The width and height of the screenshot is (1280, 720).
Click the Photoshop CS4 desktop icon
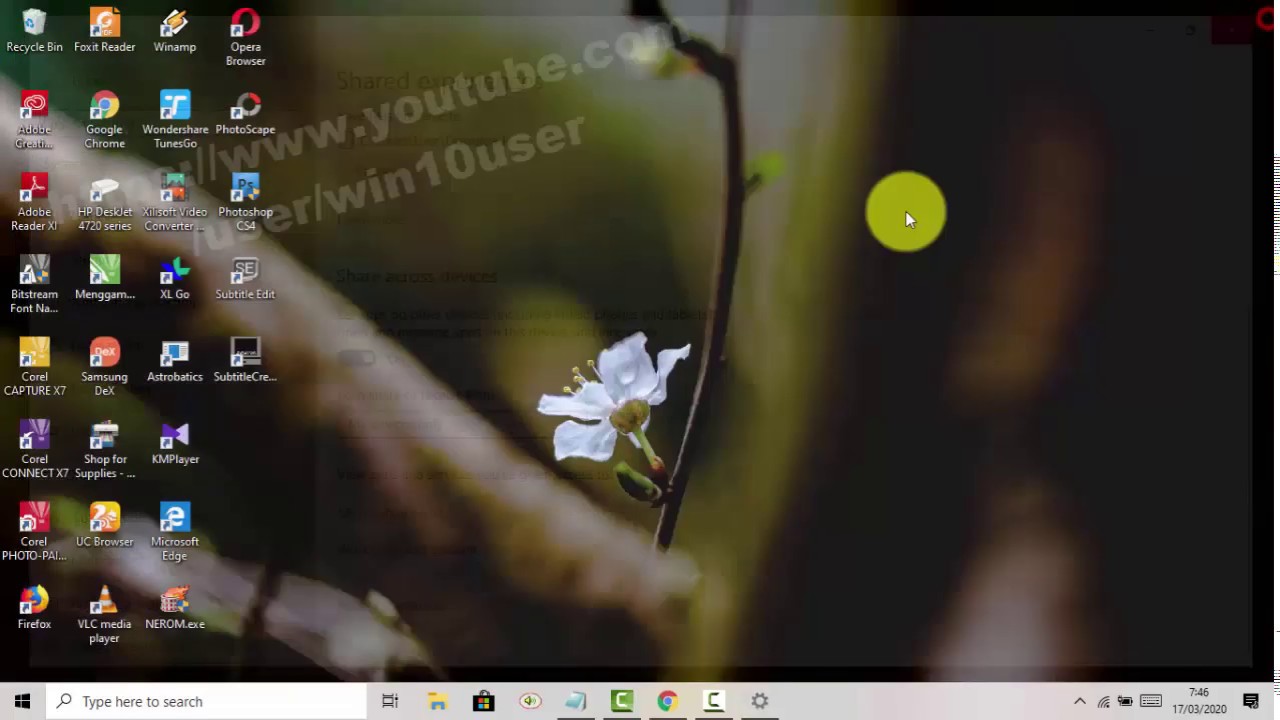coord(245,202)
